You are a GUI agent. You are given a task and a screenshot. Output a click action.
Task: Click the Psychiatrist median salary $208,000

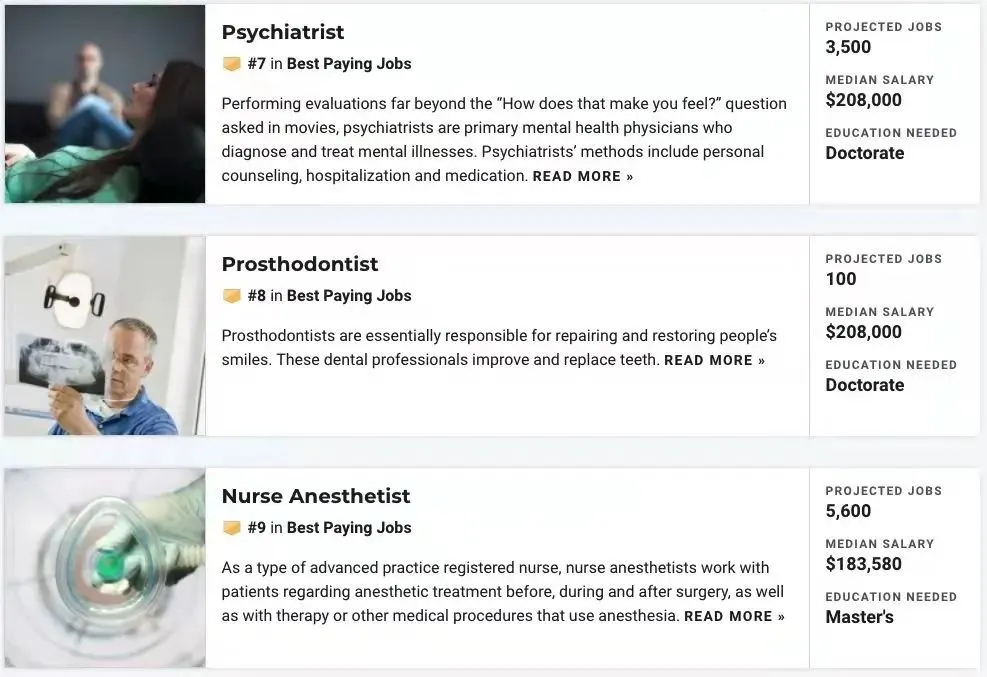(863, 100)
